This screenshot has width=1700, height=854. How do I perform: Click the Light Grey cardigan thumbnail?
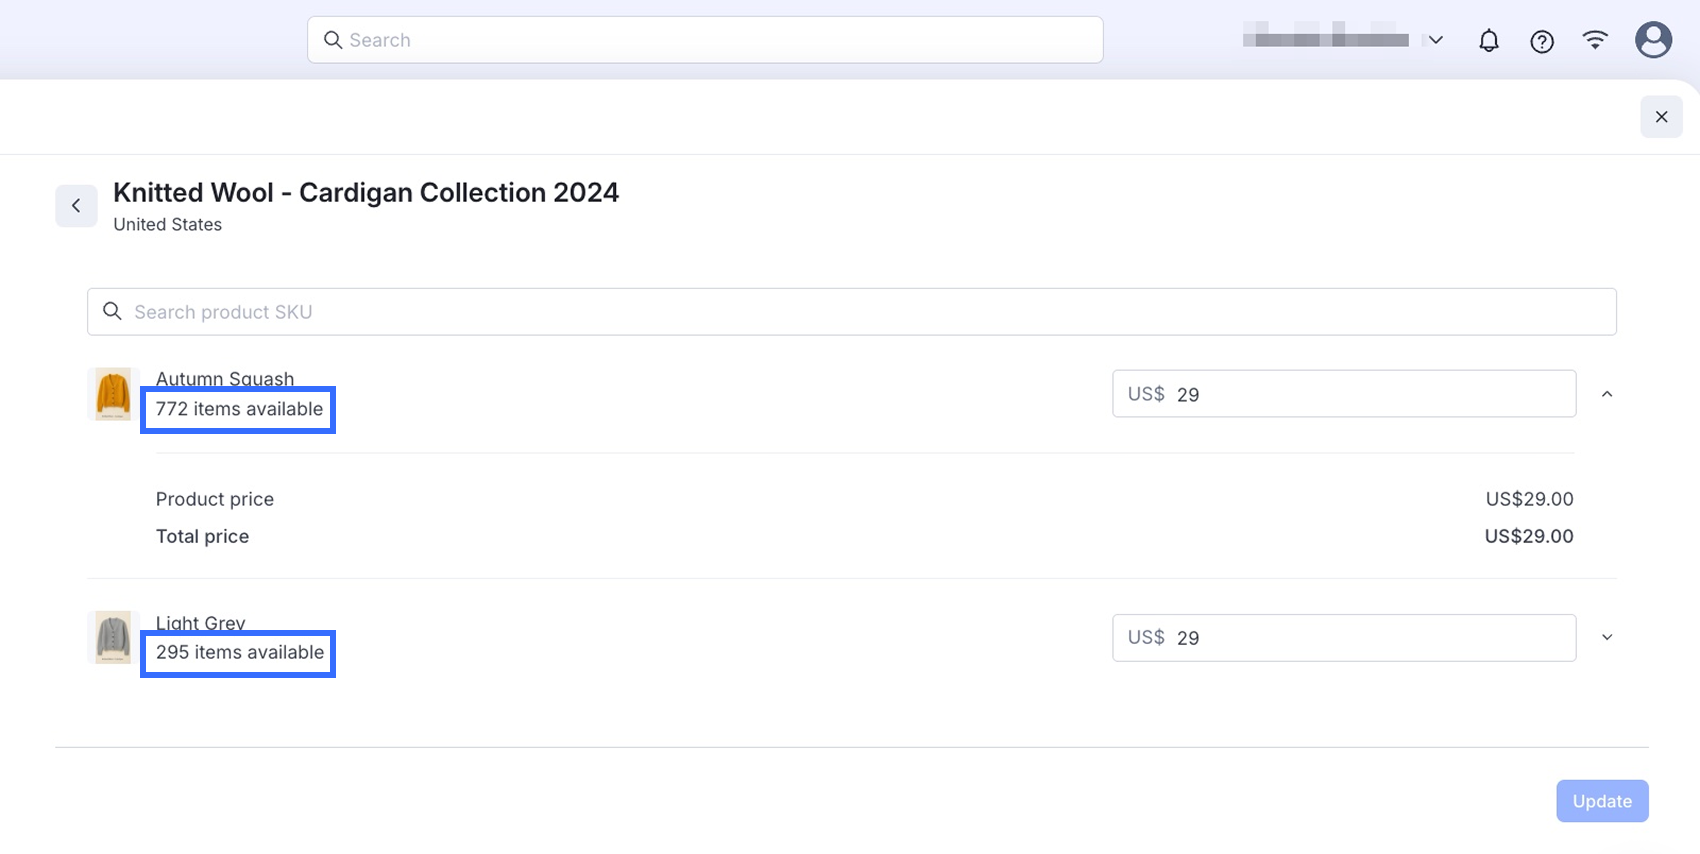pyautogui.click(x=113, y=637)
